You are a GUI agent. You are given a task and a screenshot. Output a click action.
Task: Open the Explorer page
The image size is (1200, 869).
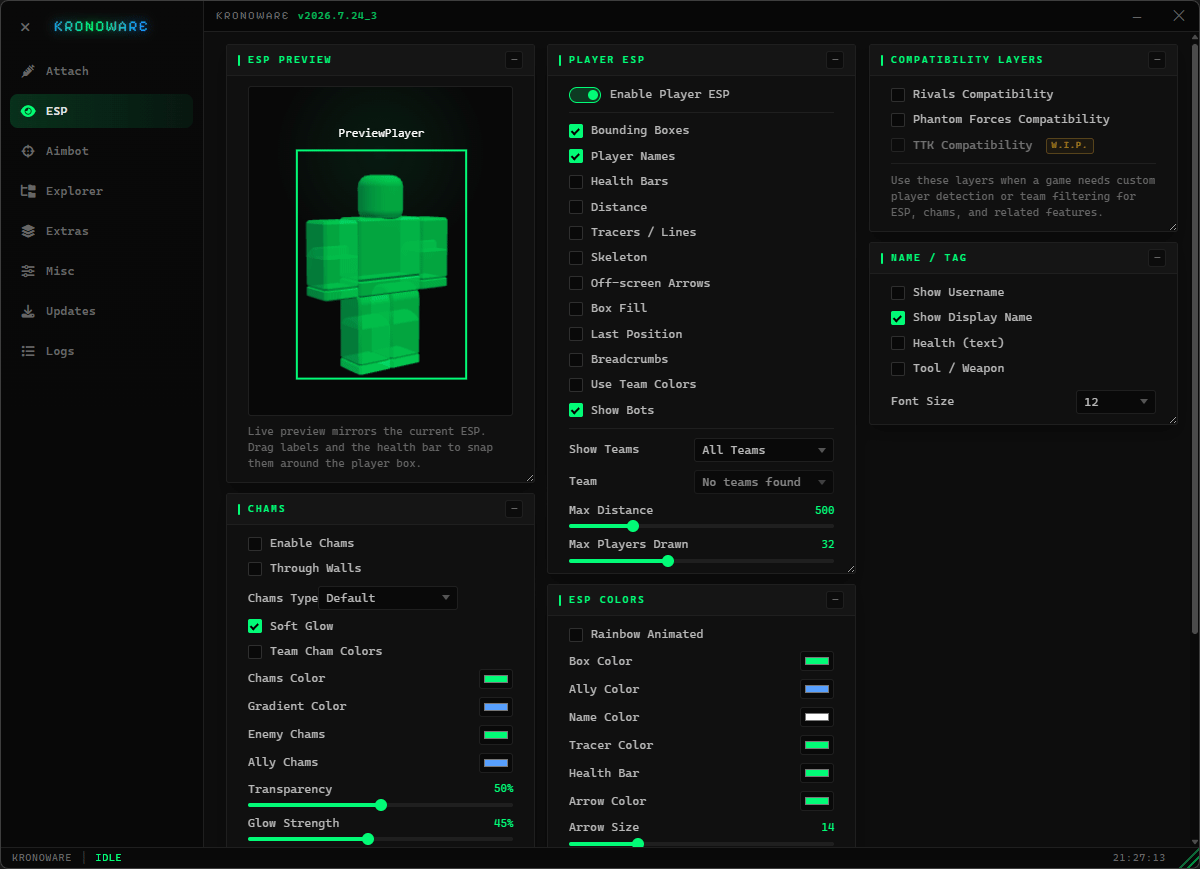(x=101, y=191)
